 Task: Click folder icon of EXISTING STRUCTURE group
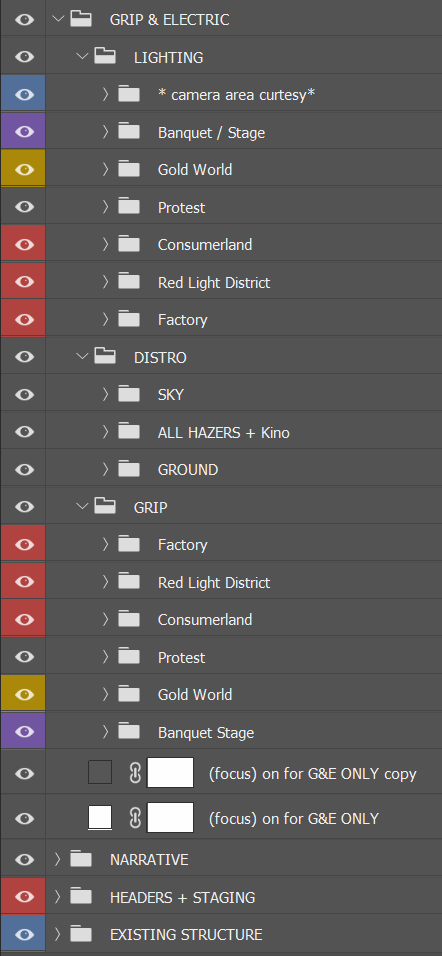coord(80,934)
